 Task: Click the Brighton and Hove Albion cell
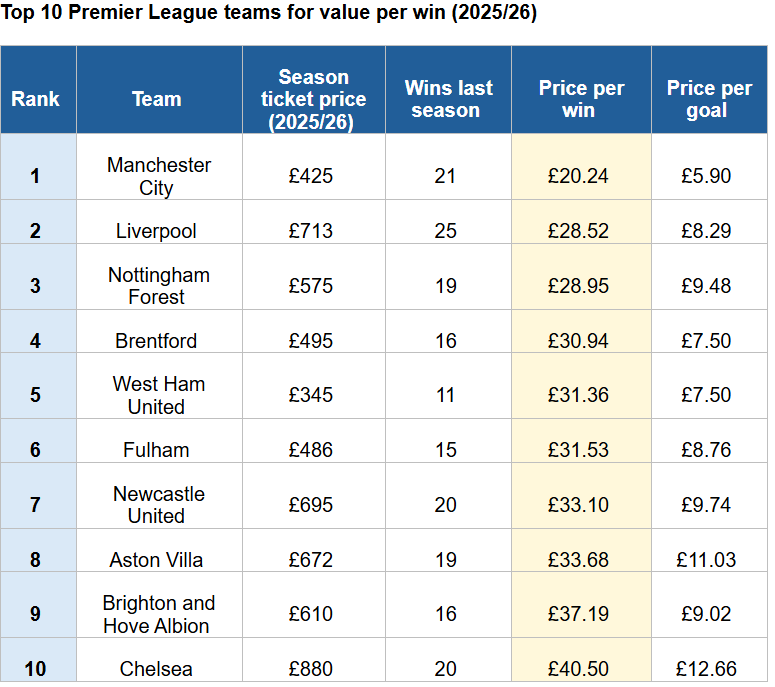[x=156, y=614]
